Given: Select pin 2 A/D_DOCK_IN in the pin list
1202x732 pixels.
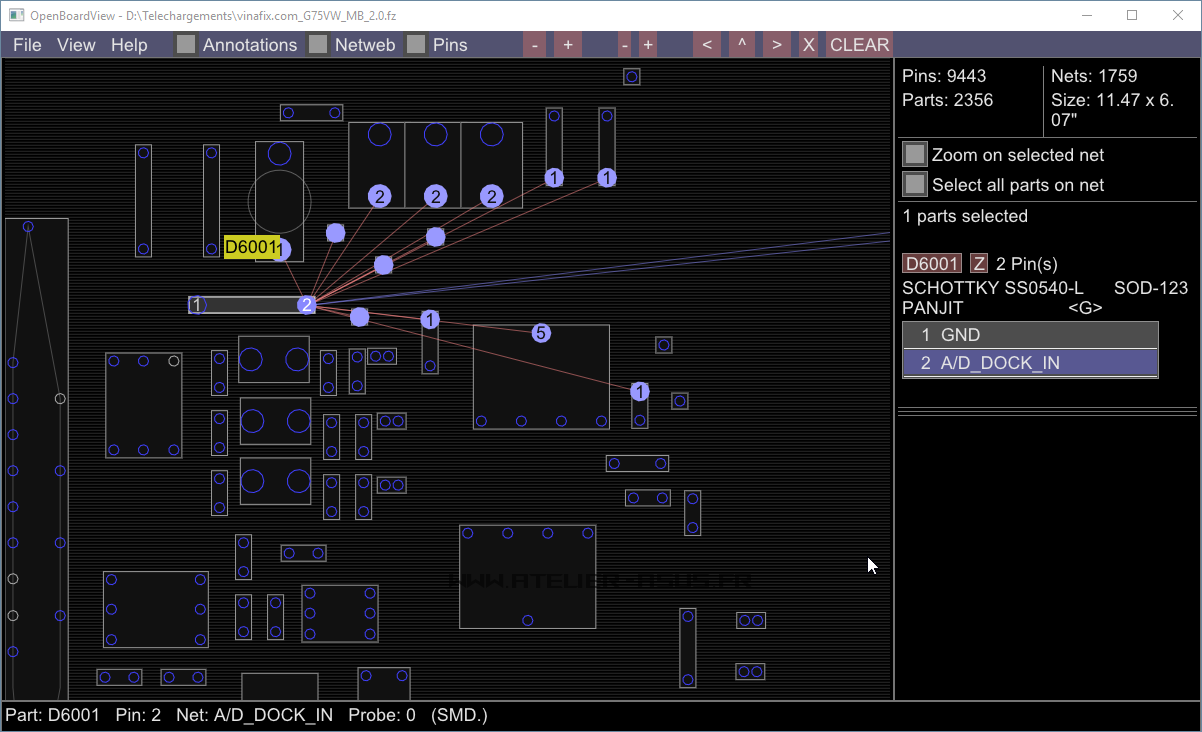Looking at the screenshot, I should point(1030,363).
